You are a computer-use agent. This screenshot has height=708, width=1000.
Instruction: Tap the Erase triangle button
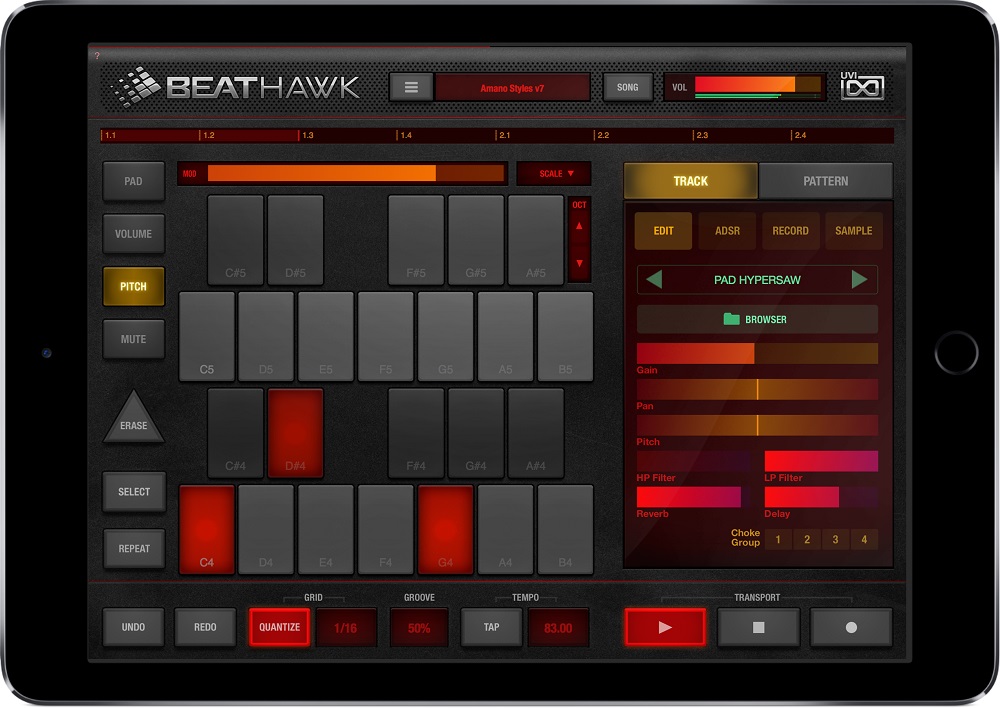(133, 420)
